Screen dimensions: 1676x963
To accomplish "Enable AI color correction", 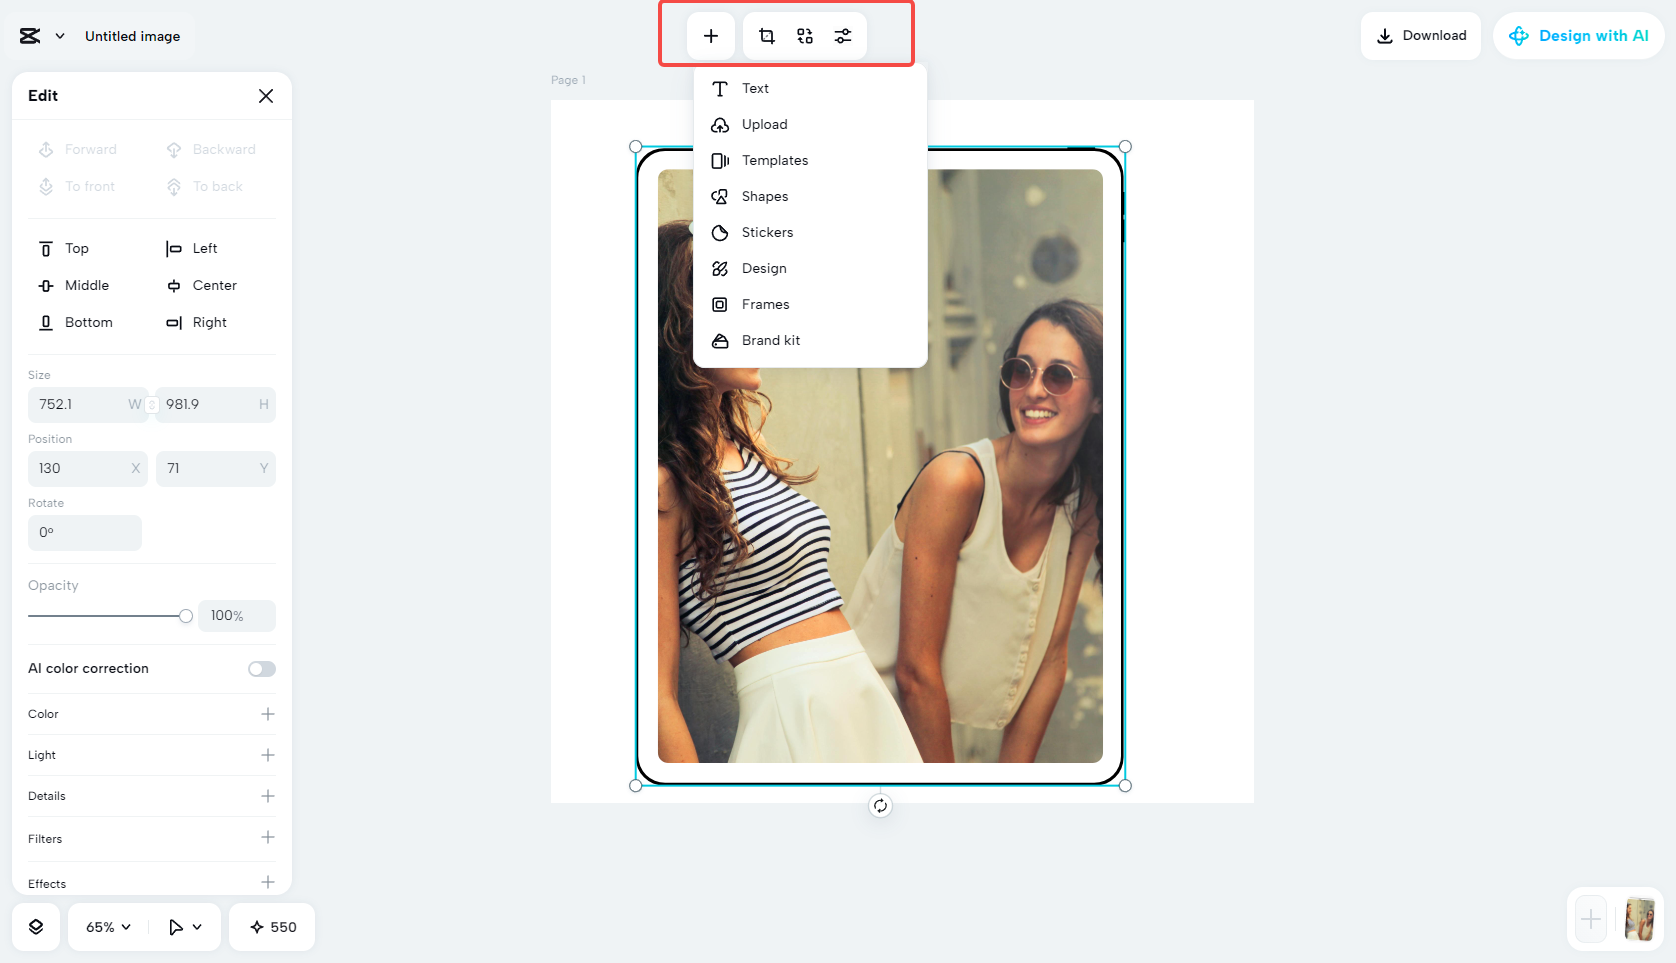I will [261, 668].
